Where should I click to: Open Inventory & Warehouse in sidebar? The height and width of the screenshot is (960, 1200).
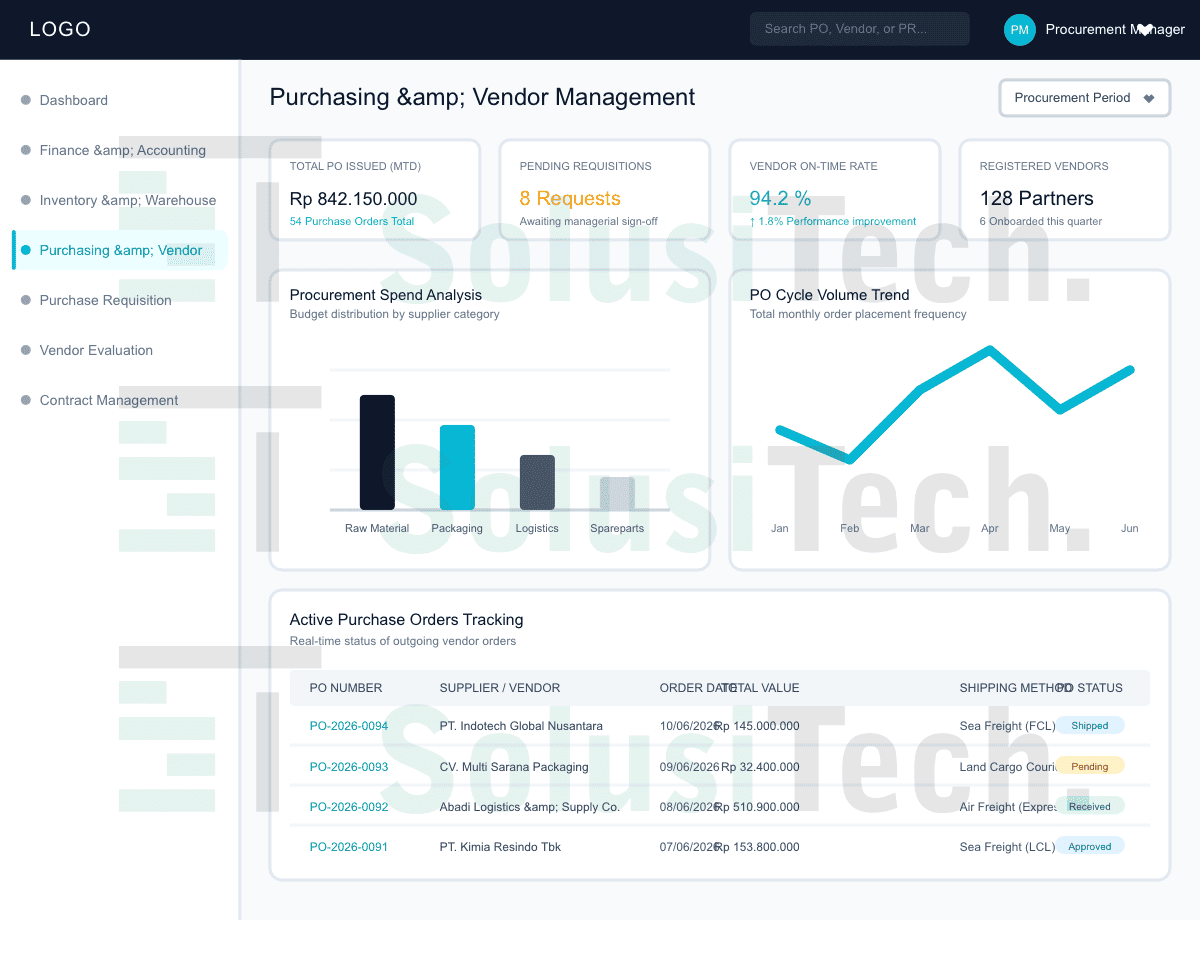pyautogui.click(x=120, y=200)
